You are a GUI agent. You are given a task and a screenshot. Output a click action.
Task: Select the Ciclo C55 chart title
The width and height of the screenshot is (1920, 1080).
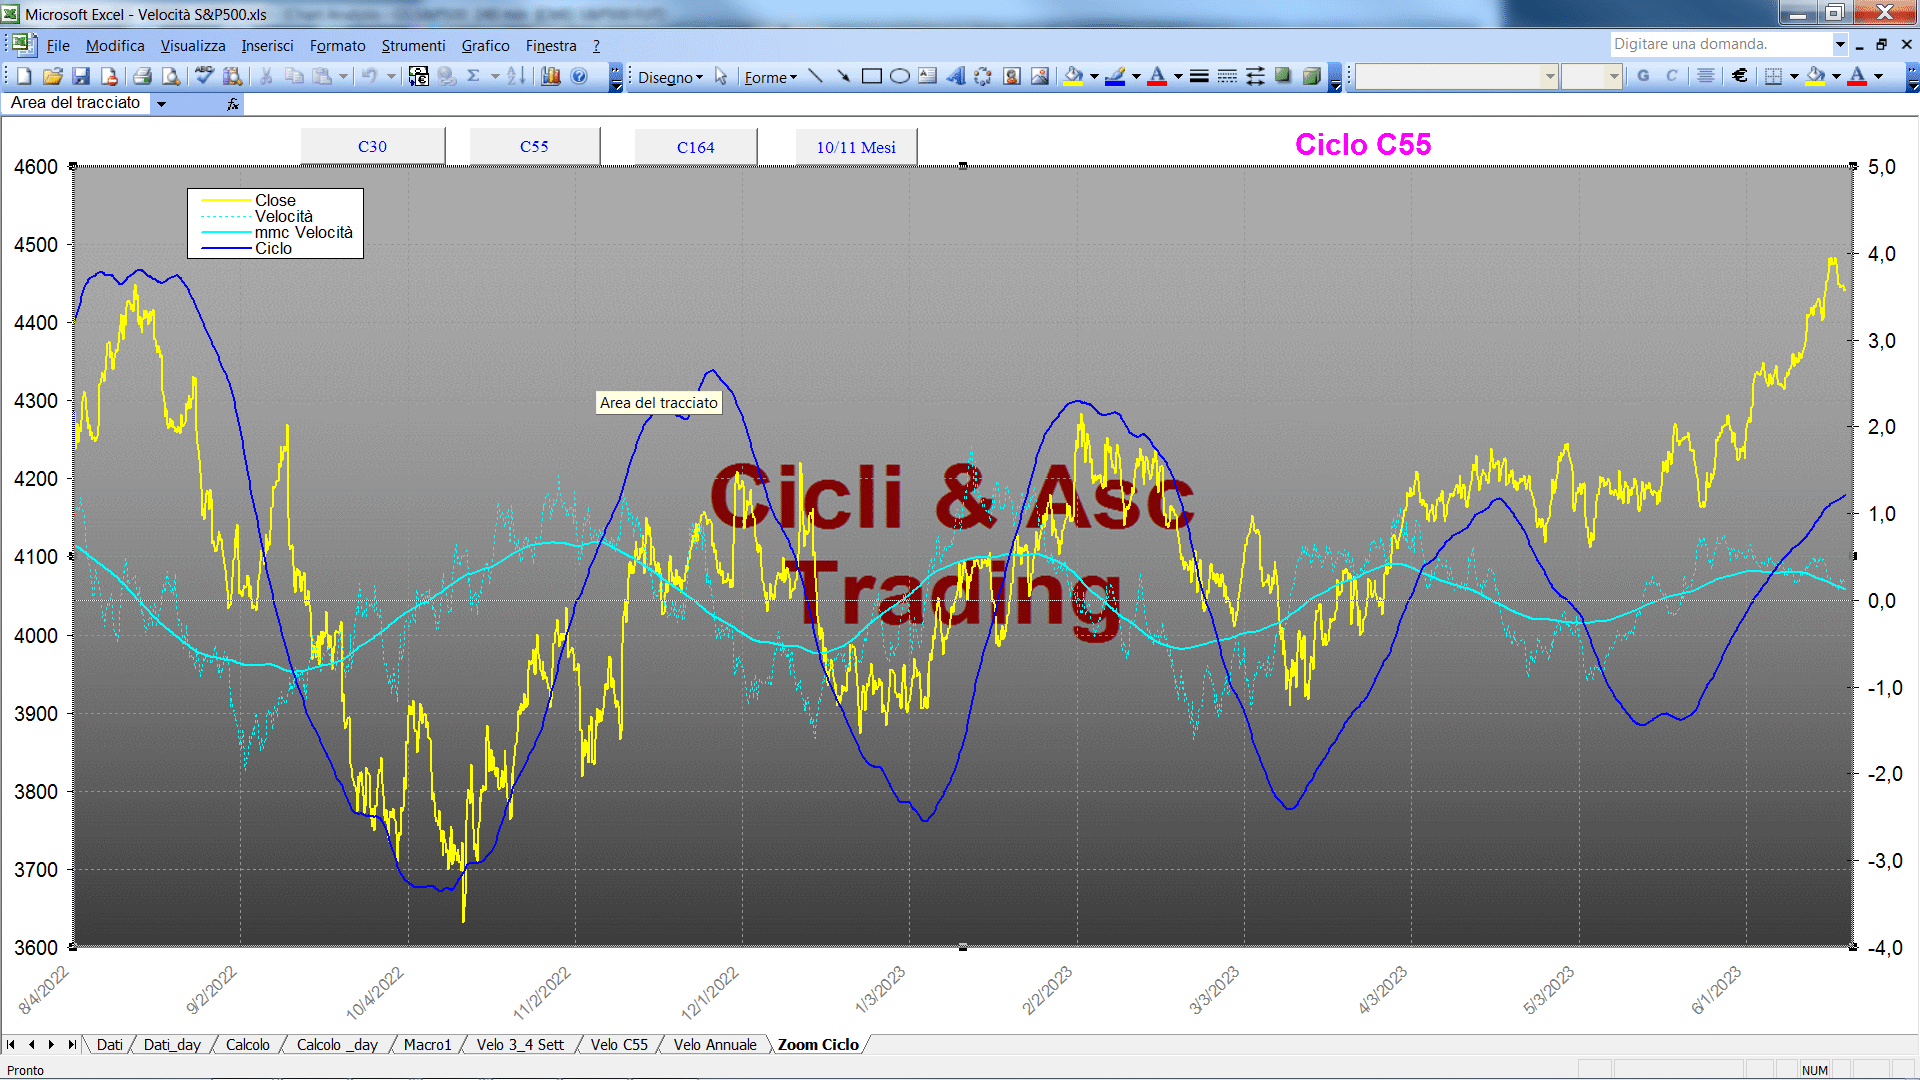pyautogui.click(x=1363, y=144)
